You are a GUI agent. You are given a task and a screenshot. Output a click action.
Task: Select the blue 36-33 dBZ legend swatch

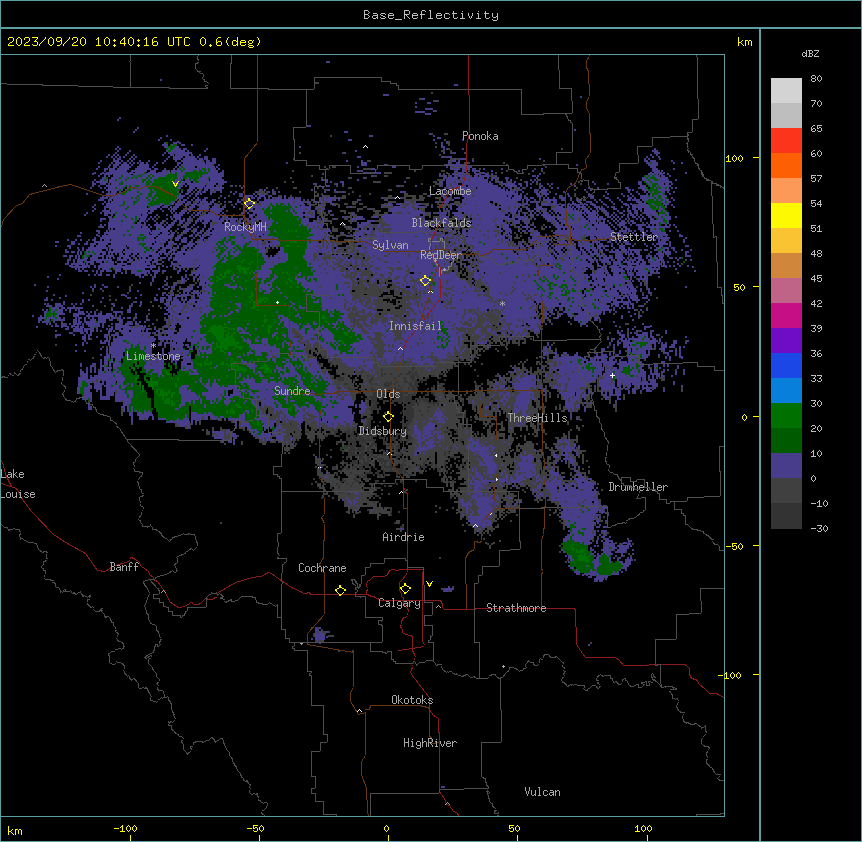click(x=786, y=365)
